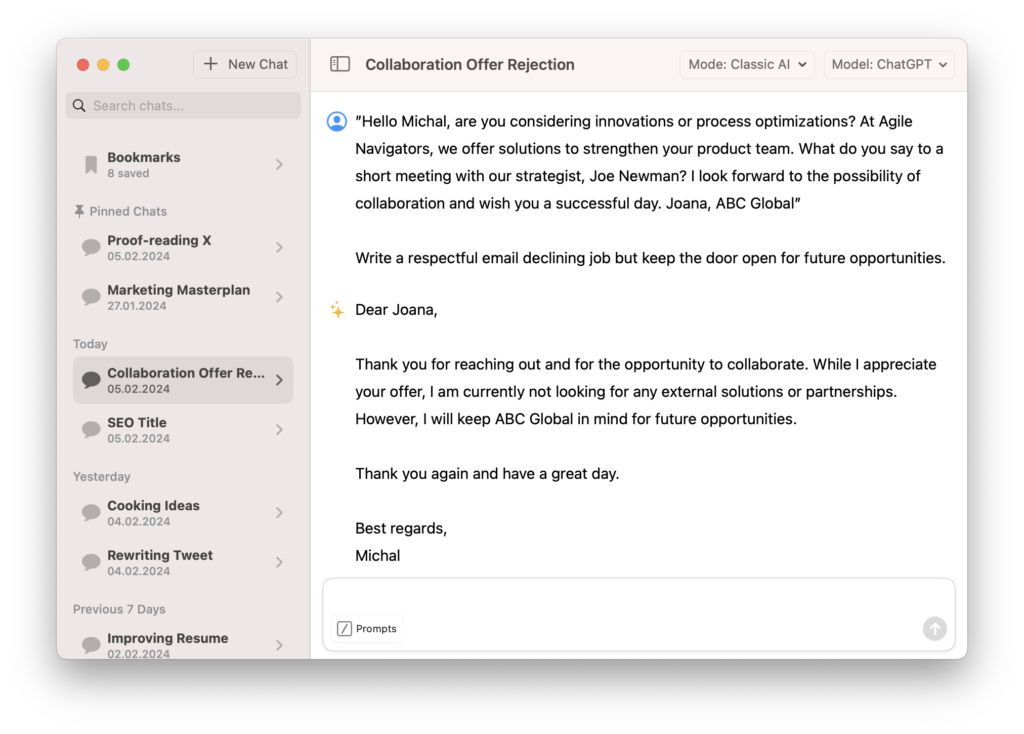Expand the Collaboration Offer Re... chevron

tap(280, 380)
